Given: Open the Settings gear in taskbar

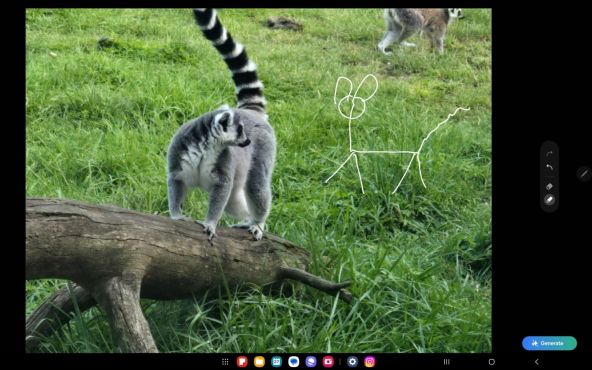Looking at the screenshot, I should 352,362.
